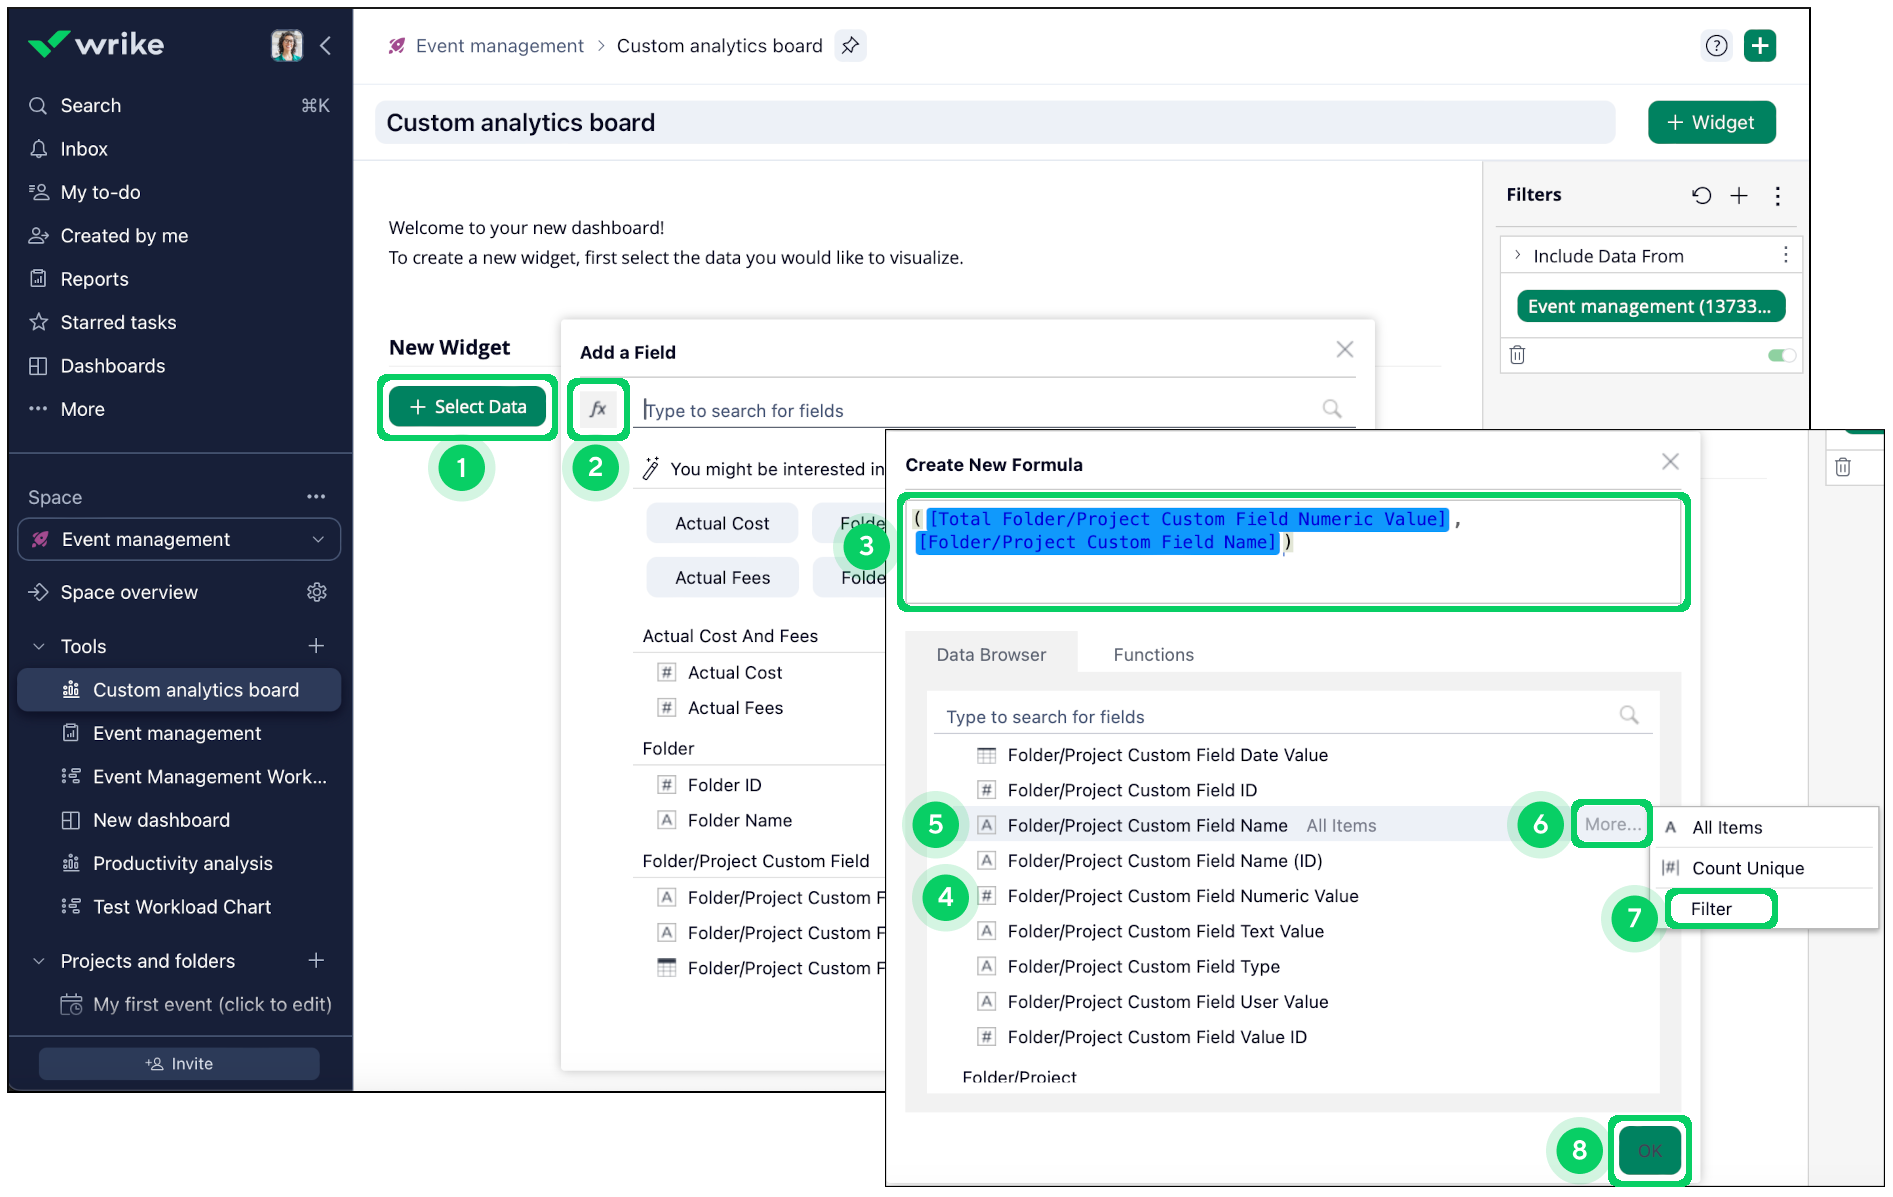Viewport: 1893px width, 1197px height.
Task: Add a filter with the plus icon
Action: click(1739, 195)
